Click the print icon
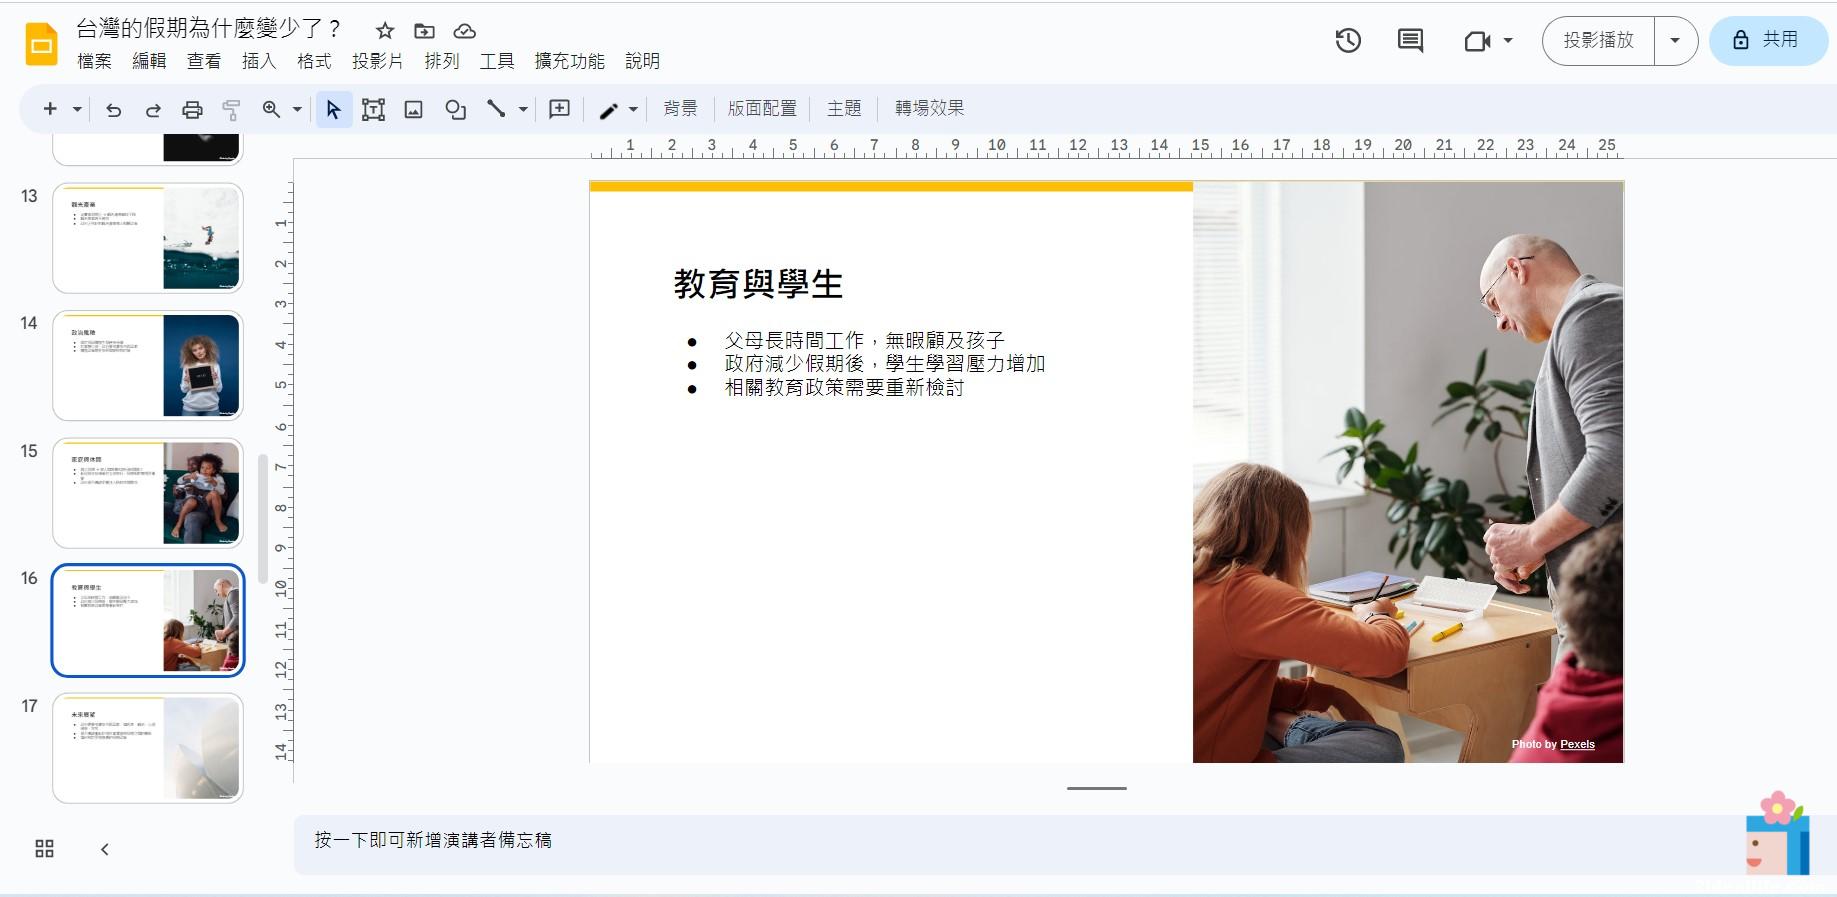This screenshot has width=1837, height=897. pyautogui.click(x=192, y=109)
